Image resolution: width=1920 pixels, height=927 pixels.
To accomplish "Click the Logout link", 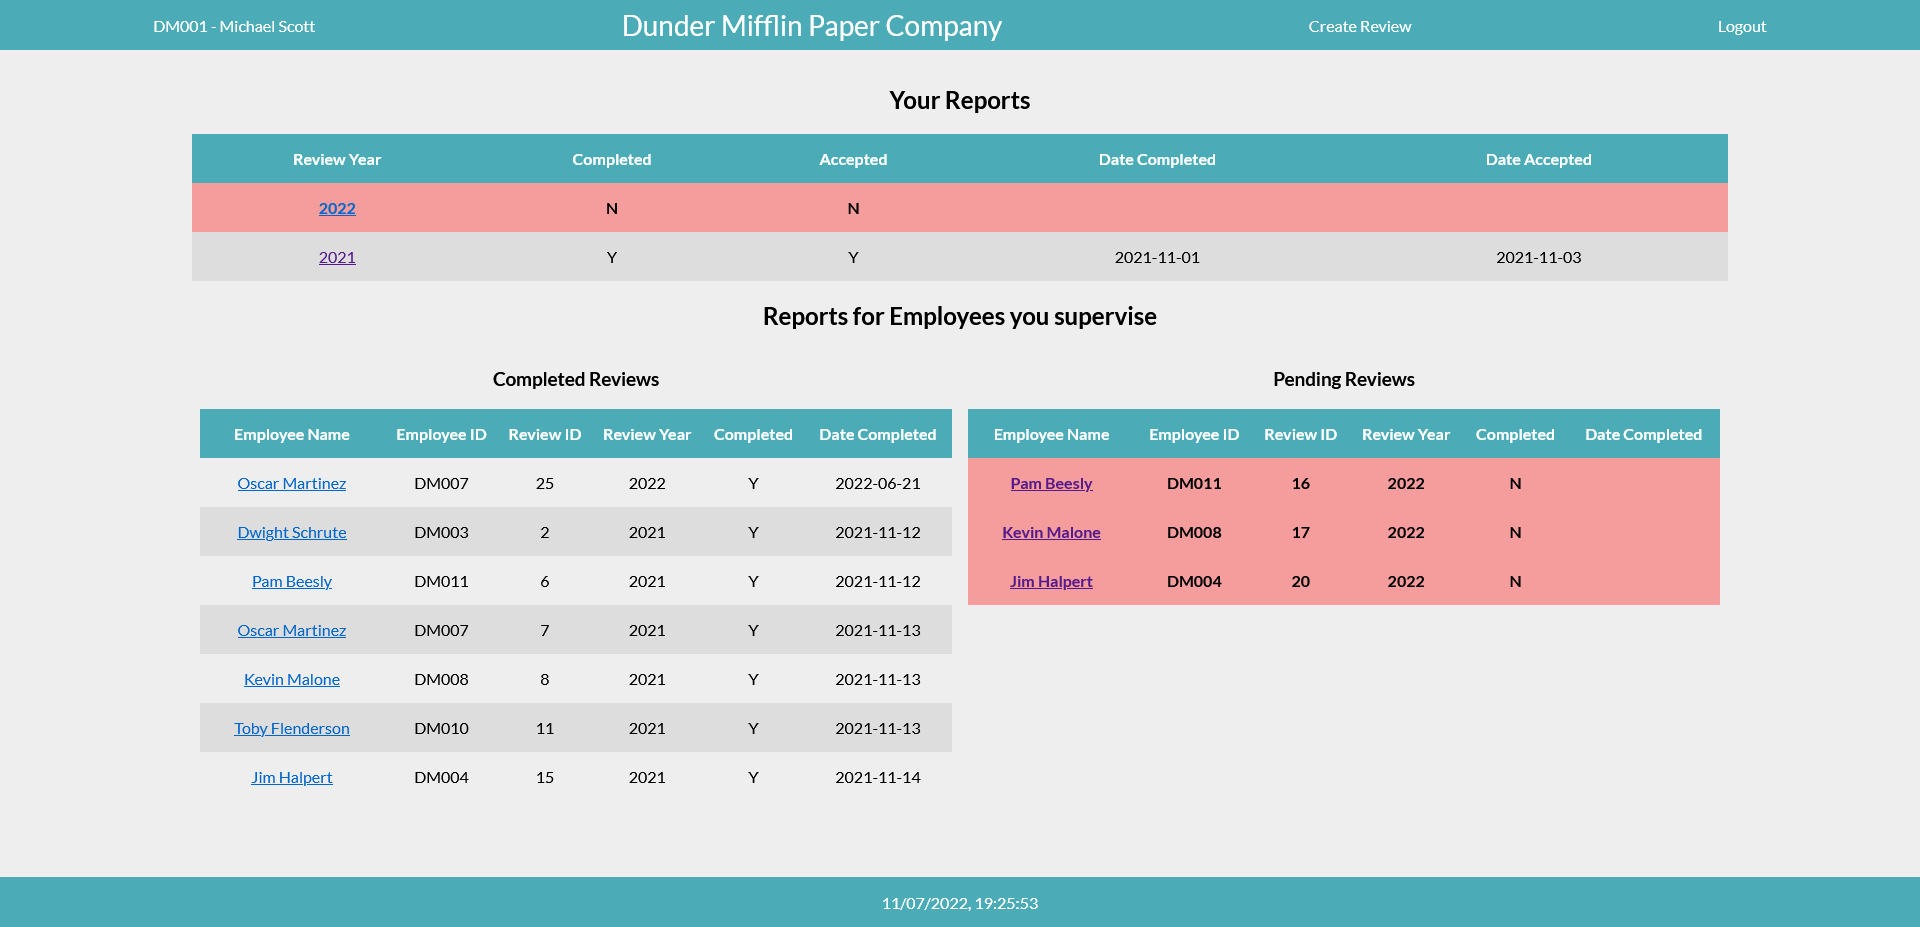I will 1741,26.
